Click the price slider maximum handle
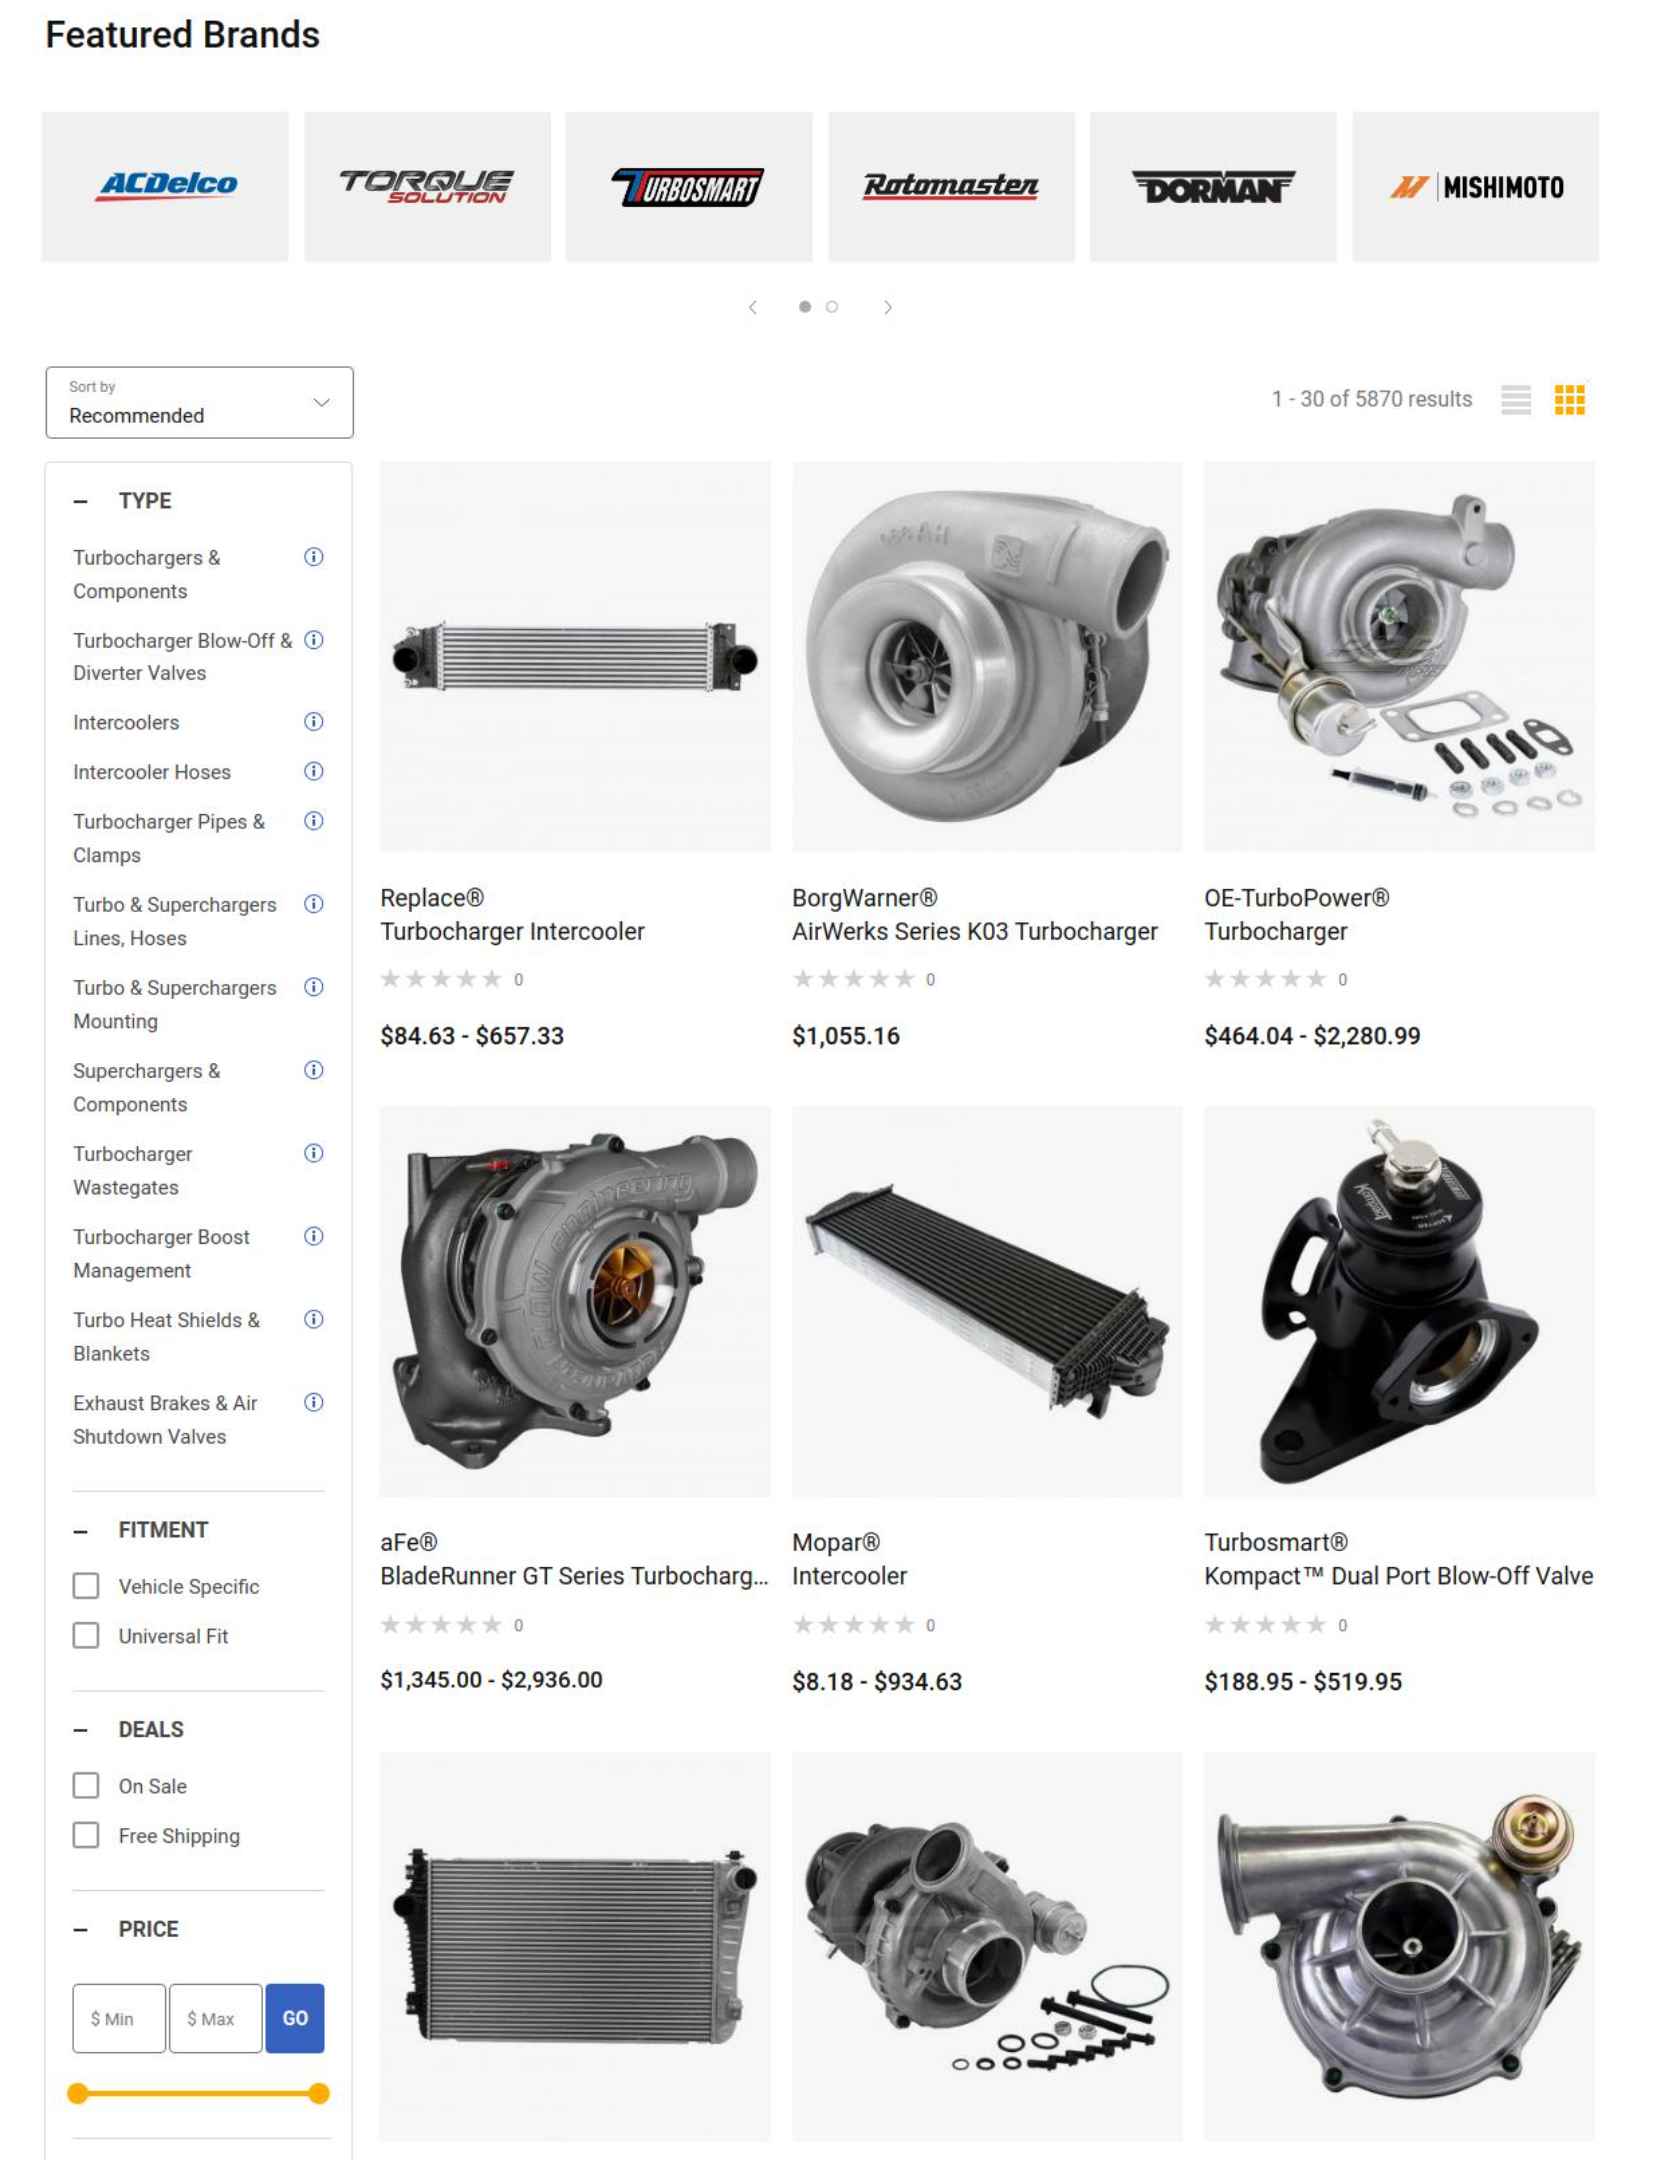 click(319, 2093)
